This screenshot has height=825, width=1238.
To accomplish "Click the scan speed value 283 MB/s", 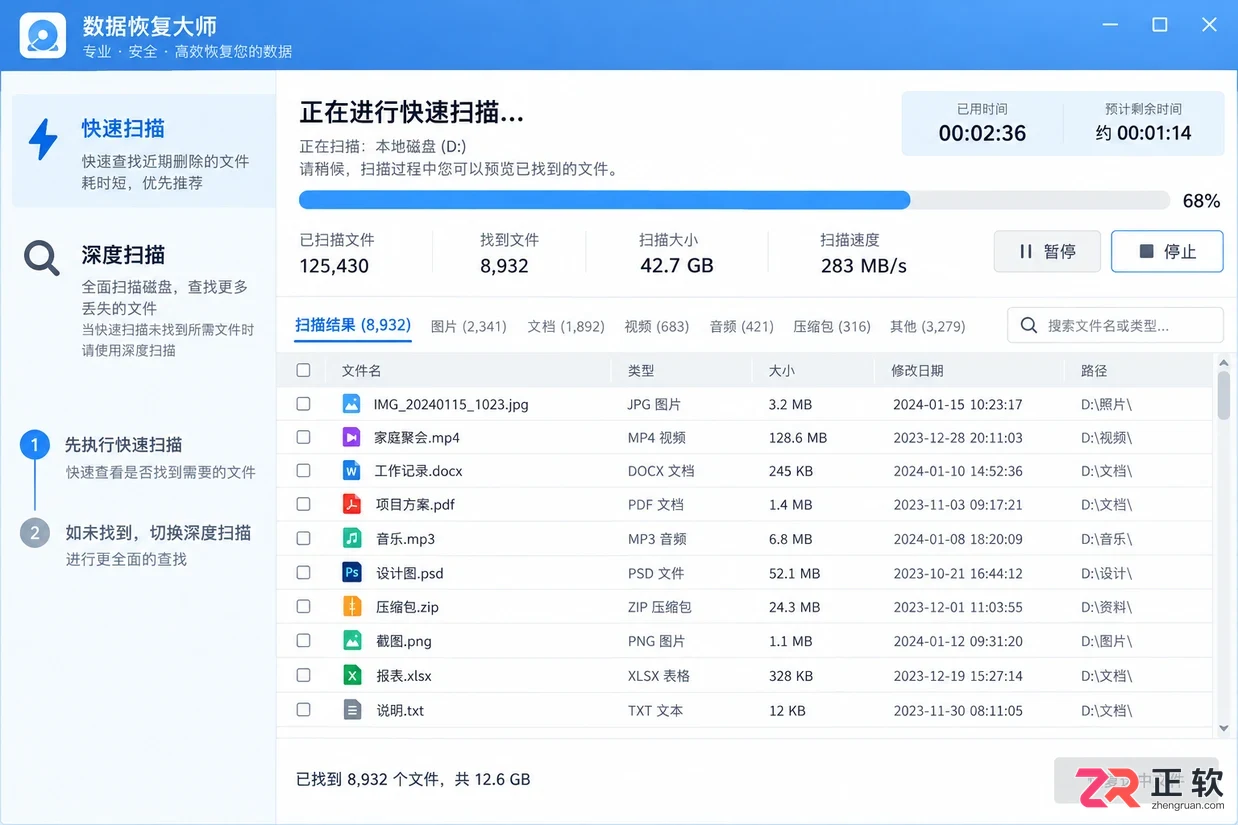I will pyautogui.click(x=864, y=266).
